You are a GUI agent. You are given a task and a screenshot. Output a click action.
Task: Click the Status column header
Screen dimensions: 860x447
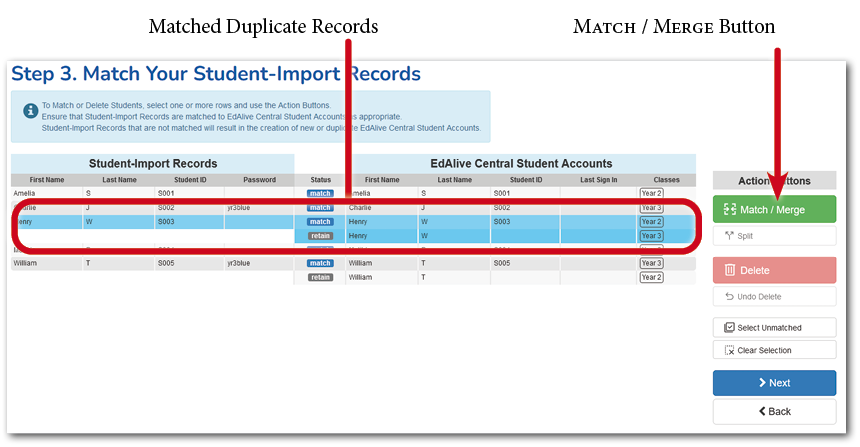[x=320, y=180]
